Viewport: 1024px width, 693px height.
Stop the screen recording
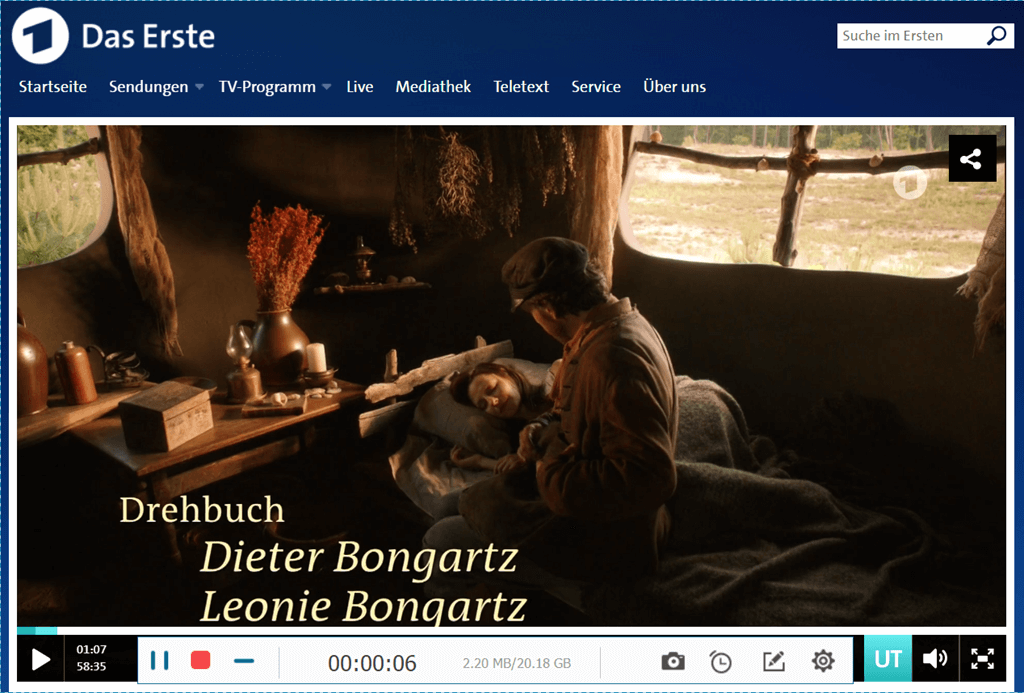[200, 660]
